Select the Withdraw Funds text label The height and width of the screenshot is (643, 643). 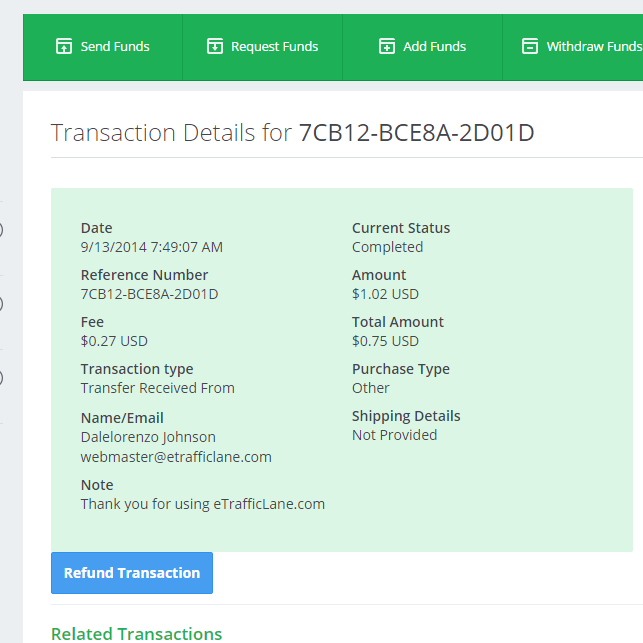[594, 47]
